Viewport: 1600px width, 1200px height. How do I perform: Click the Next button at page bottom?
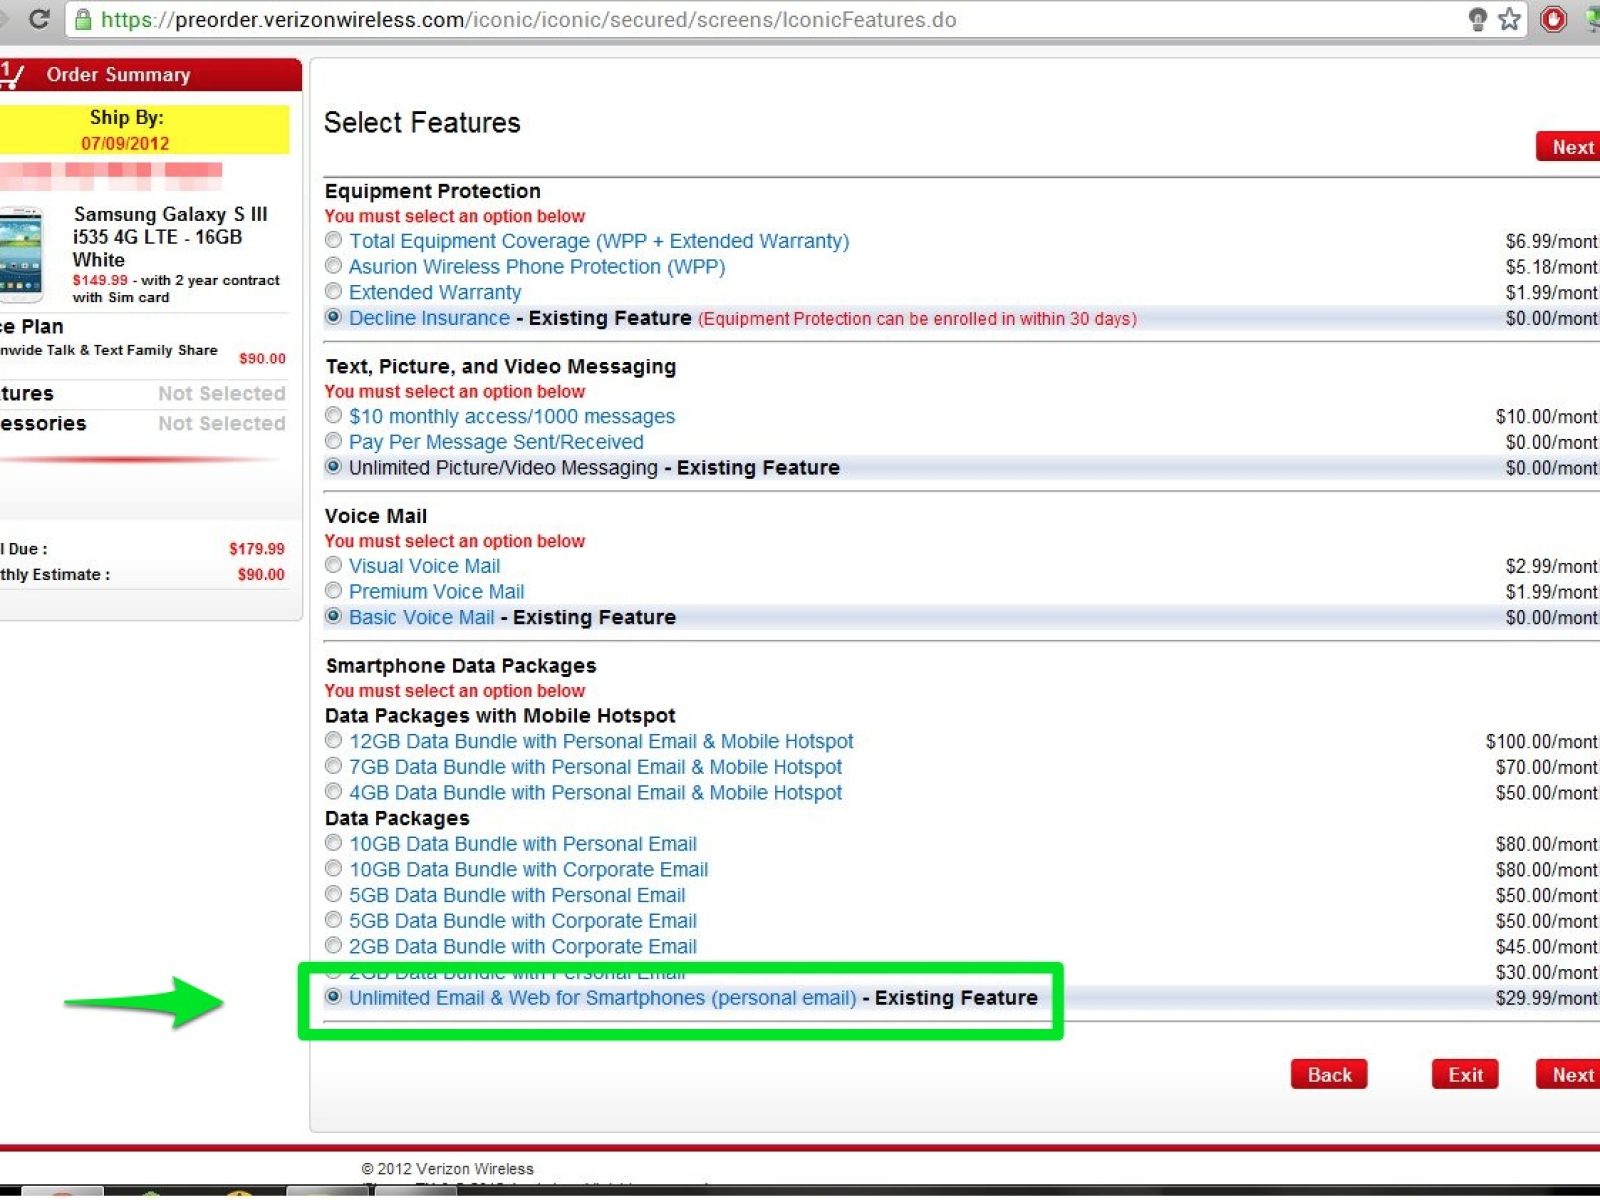pos(1570,1075)
